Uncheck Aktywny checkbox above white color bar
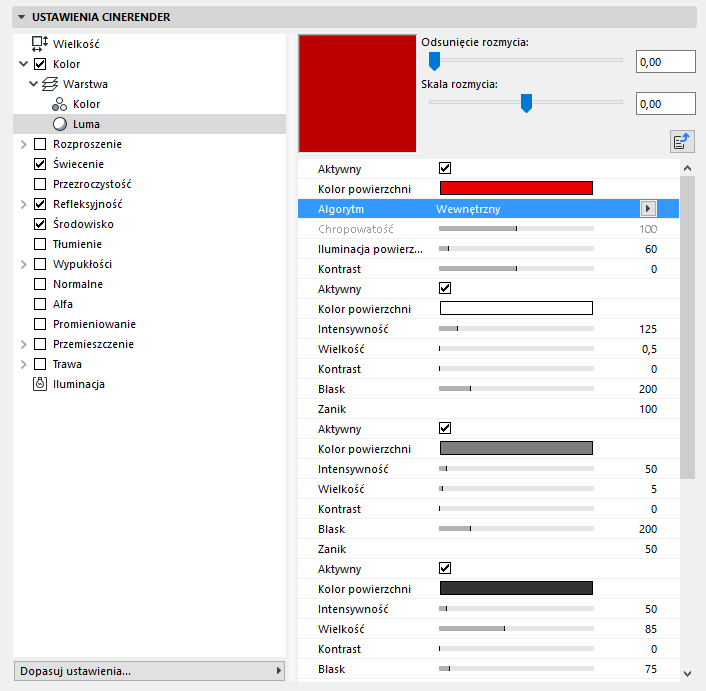Screen dimensions: 706x691 pyautogui.click(x=445, y=288)
